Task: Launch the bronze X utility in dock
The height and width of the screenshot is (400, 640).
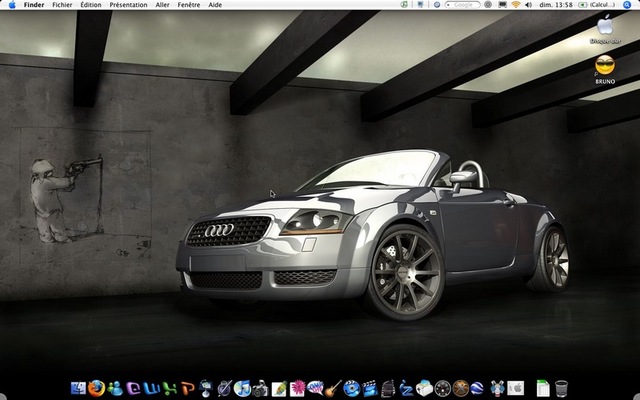Action: (x=461, y=388)
